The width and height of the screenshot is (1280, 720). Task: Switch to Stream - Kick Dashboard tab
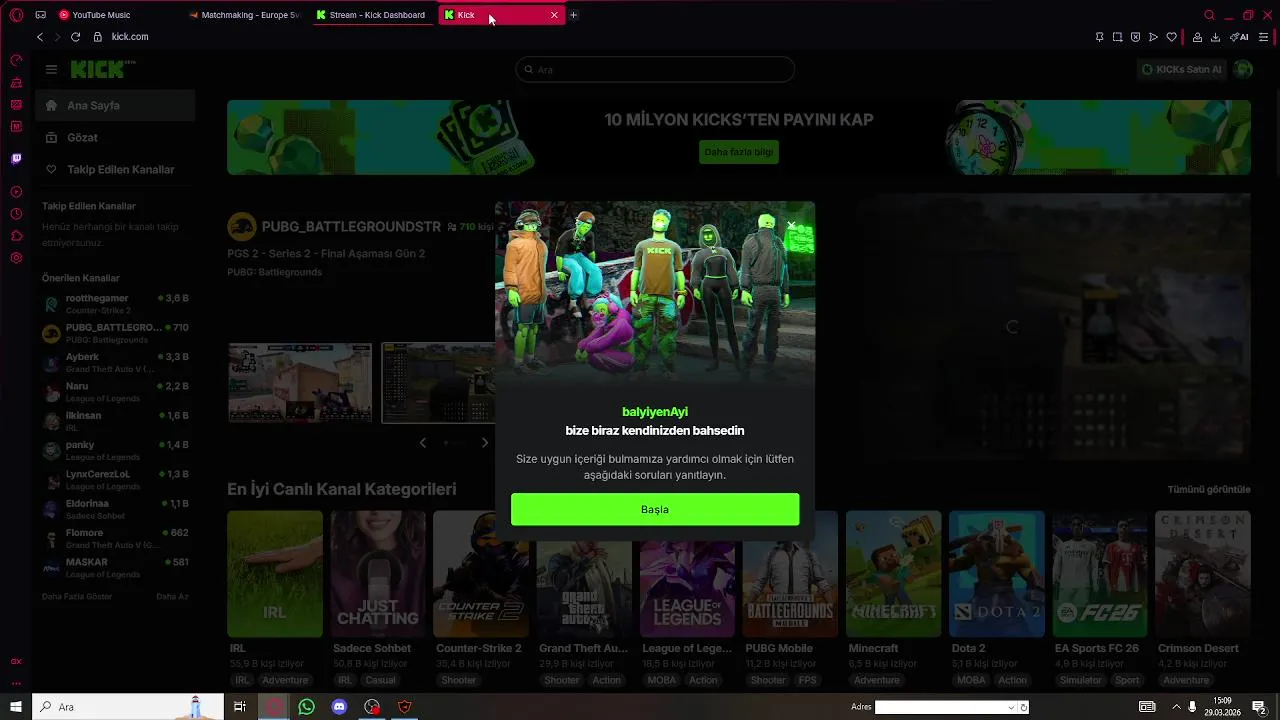[372, 15]
